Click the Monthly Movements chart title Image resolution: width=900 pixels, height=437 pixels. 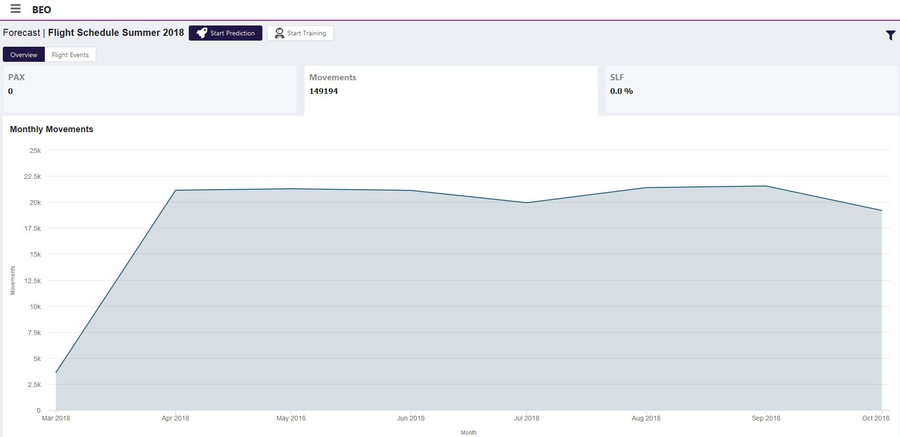coord(52,129)
